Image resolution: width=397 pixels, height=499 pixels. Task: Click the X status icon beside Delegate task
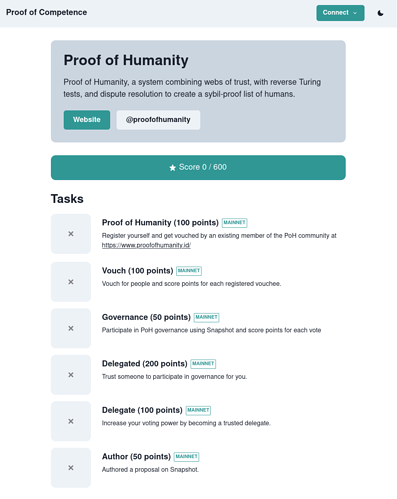(71, 421)
